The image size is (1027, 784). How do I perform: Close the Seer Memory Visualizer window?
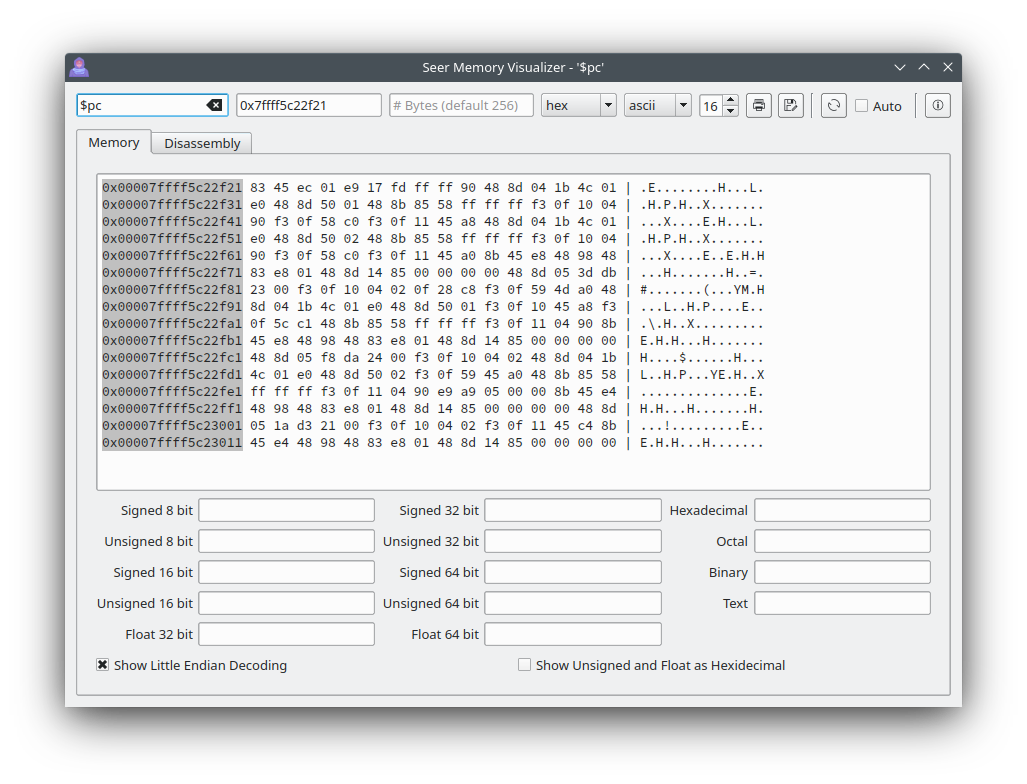[947, 67]
